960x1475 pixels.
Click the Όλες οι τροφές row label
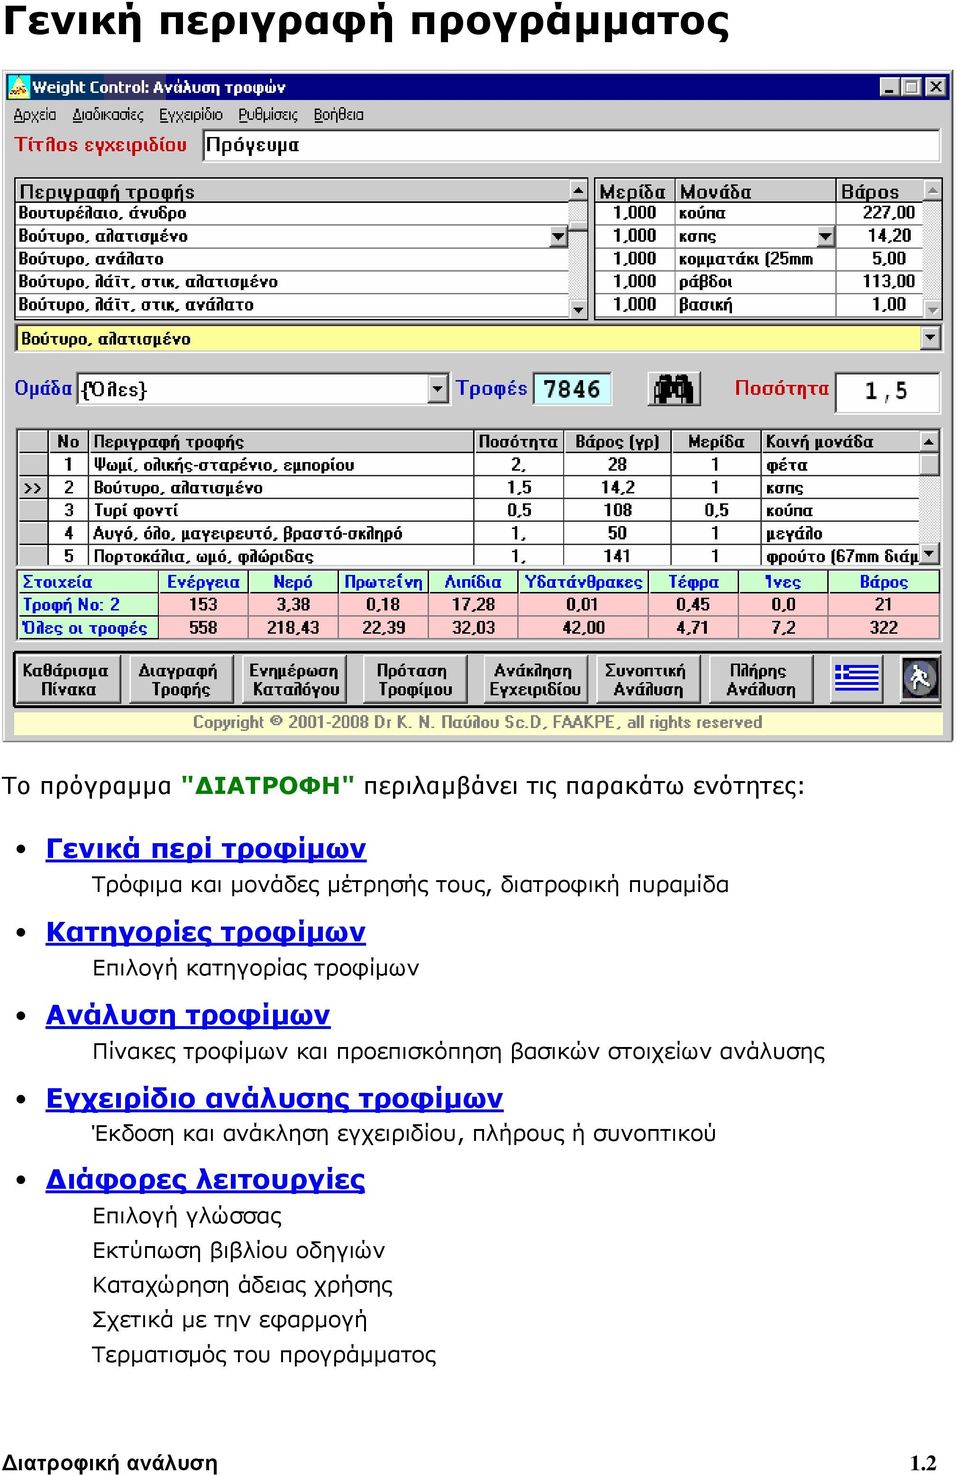tap(88, 628)
